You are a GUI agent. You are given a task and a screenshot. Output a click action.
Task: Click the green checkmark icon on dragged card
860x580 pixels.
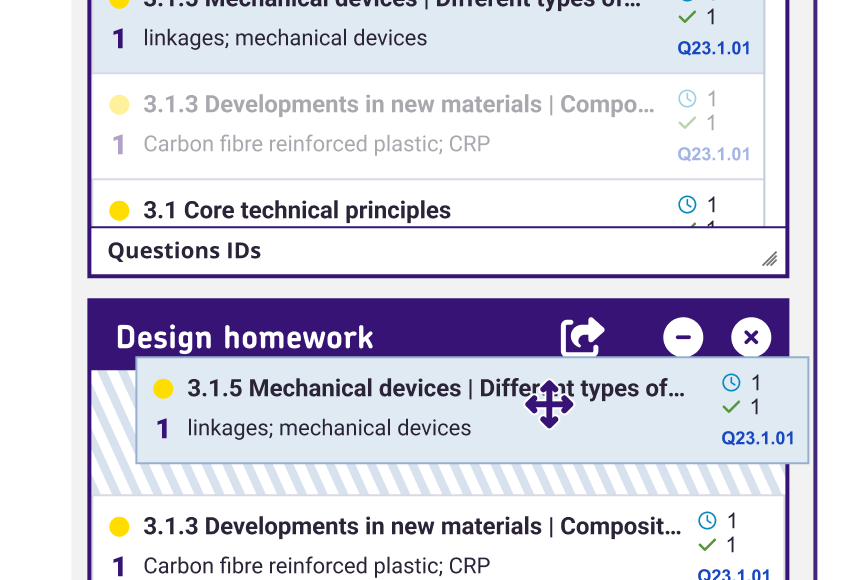click(731, 407)
